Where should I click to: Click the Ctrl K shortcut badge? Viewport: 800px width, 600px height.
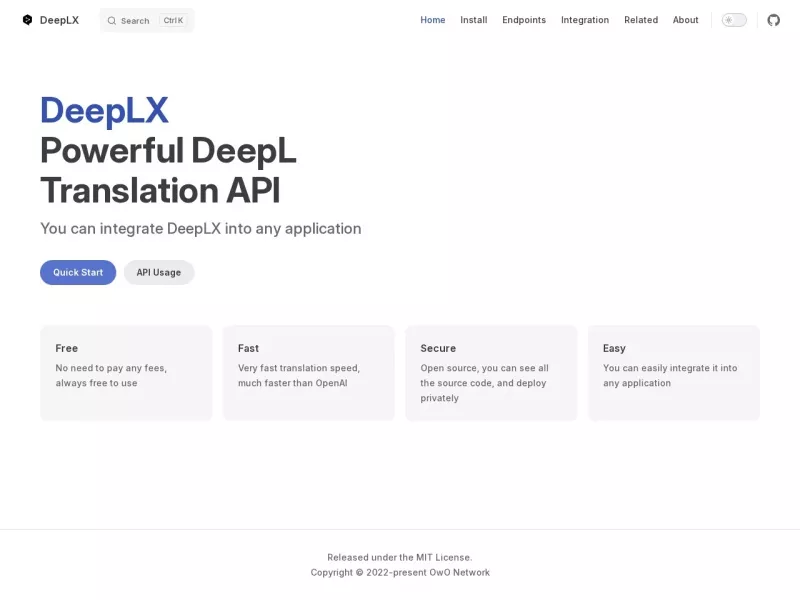point(173,20)
